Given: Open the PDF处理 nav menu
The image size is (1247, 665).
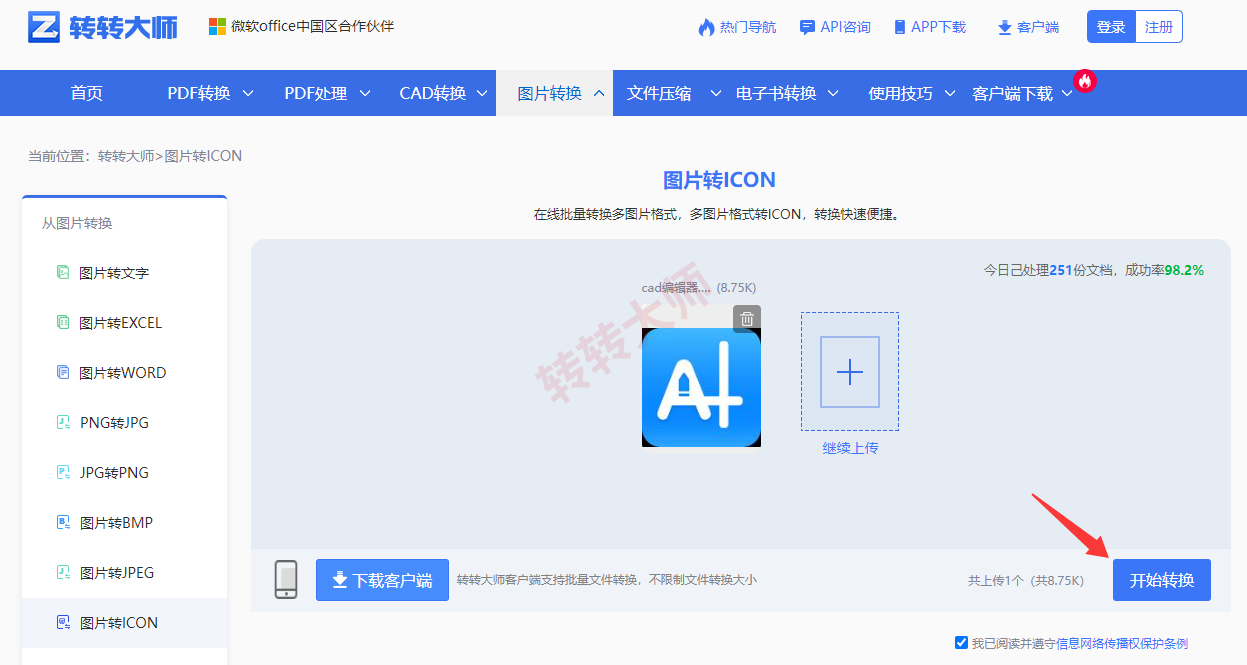Looking at the screenshot, I should [x=316, y=93].
